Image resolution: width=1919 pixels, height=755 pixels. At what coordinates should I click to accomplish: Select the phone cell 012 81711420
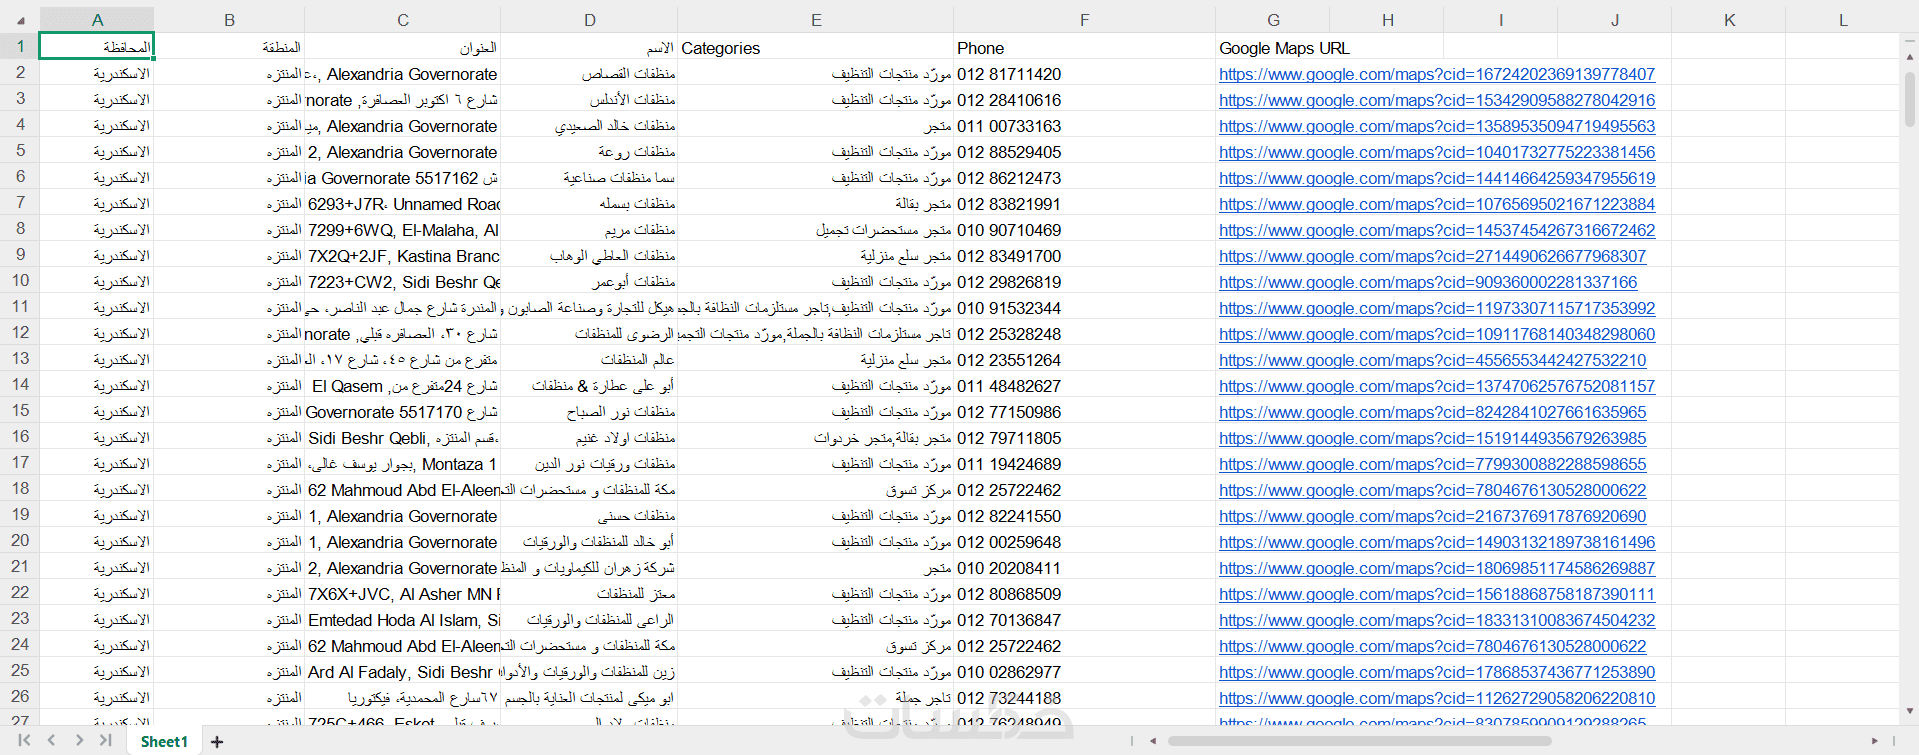1009,74
